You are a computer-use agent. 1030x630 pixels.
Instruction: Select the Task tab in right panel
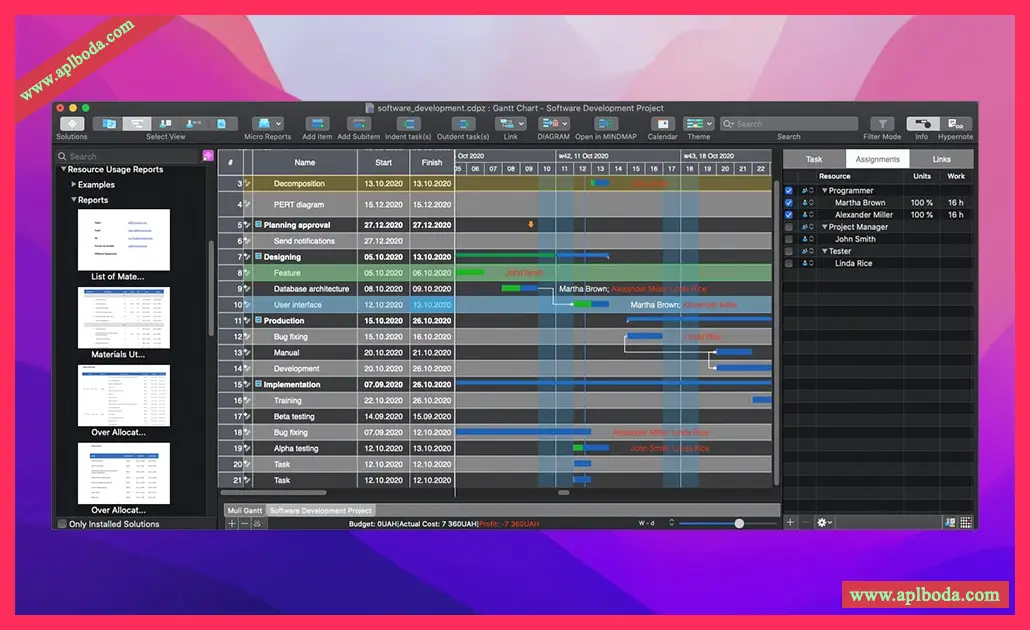point(814,159)
